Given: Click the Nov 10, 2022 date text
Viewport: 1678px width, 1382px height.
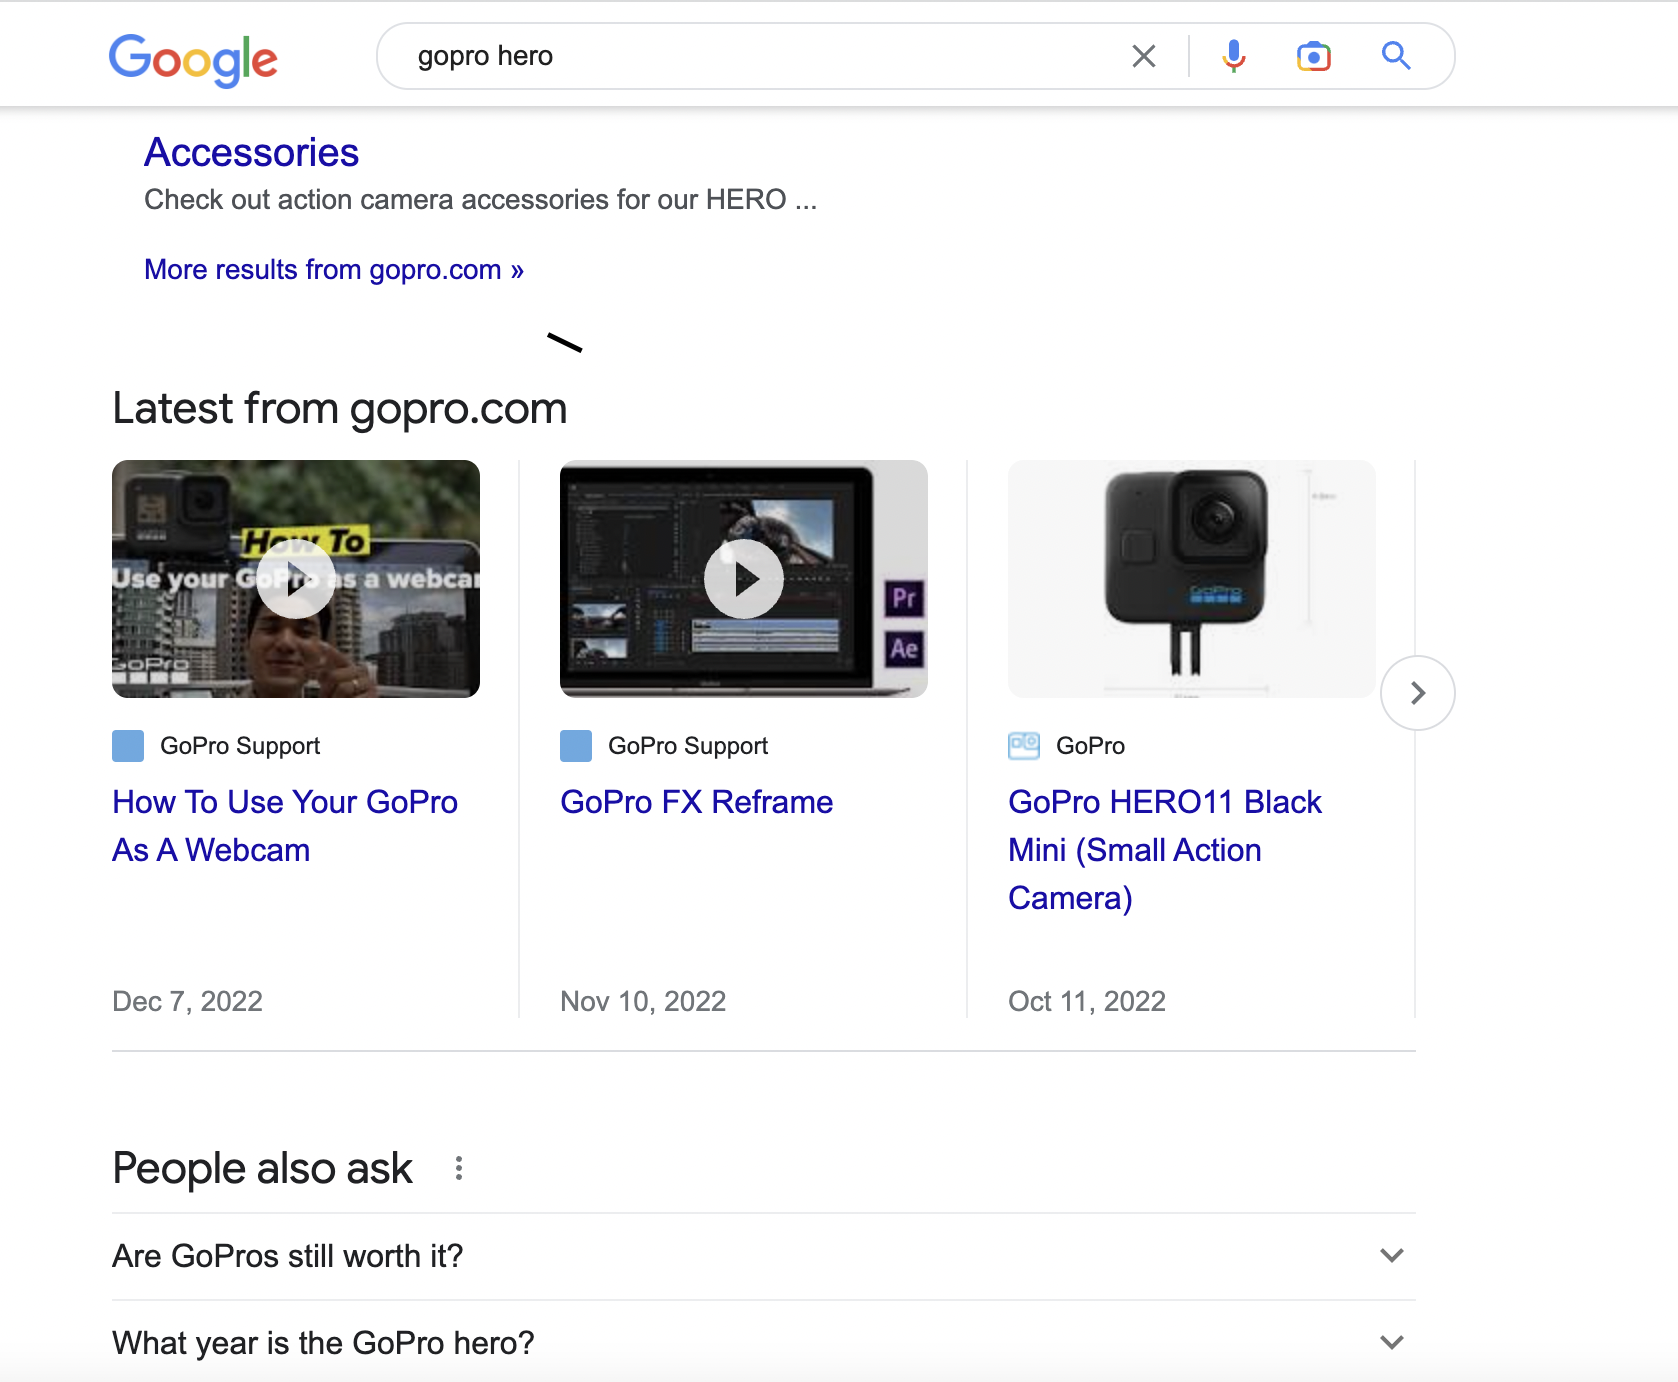Looking at the screenshot, I should (643, 1001).
